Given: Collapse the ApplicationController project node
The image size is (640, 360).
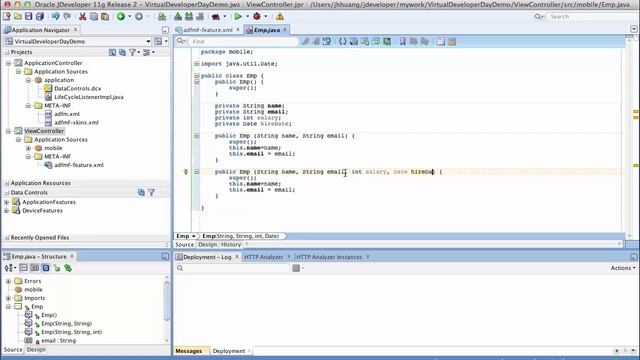Looking at the screenshot, I should click(x=8, y=63).
